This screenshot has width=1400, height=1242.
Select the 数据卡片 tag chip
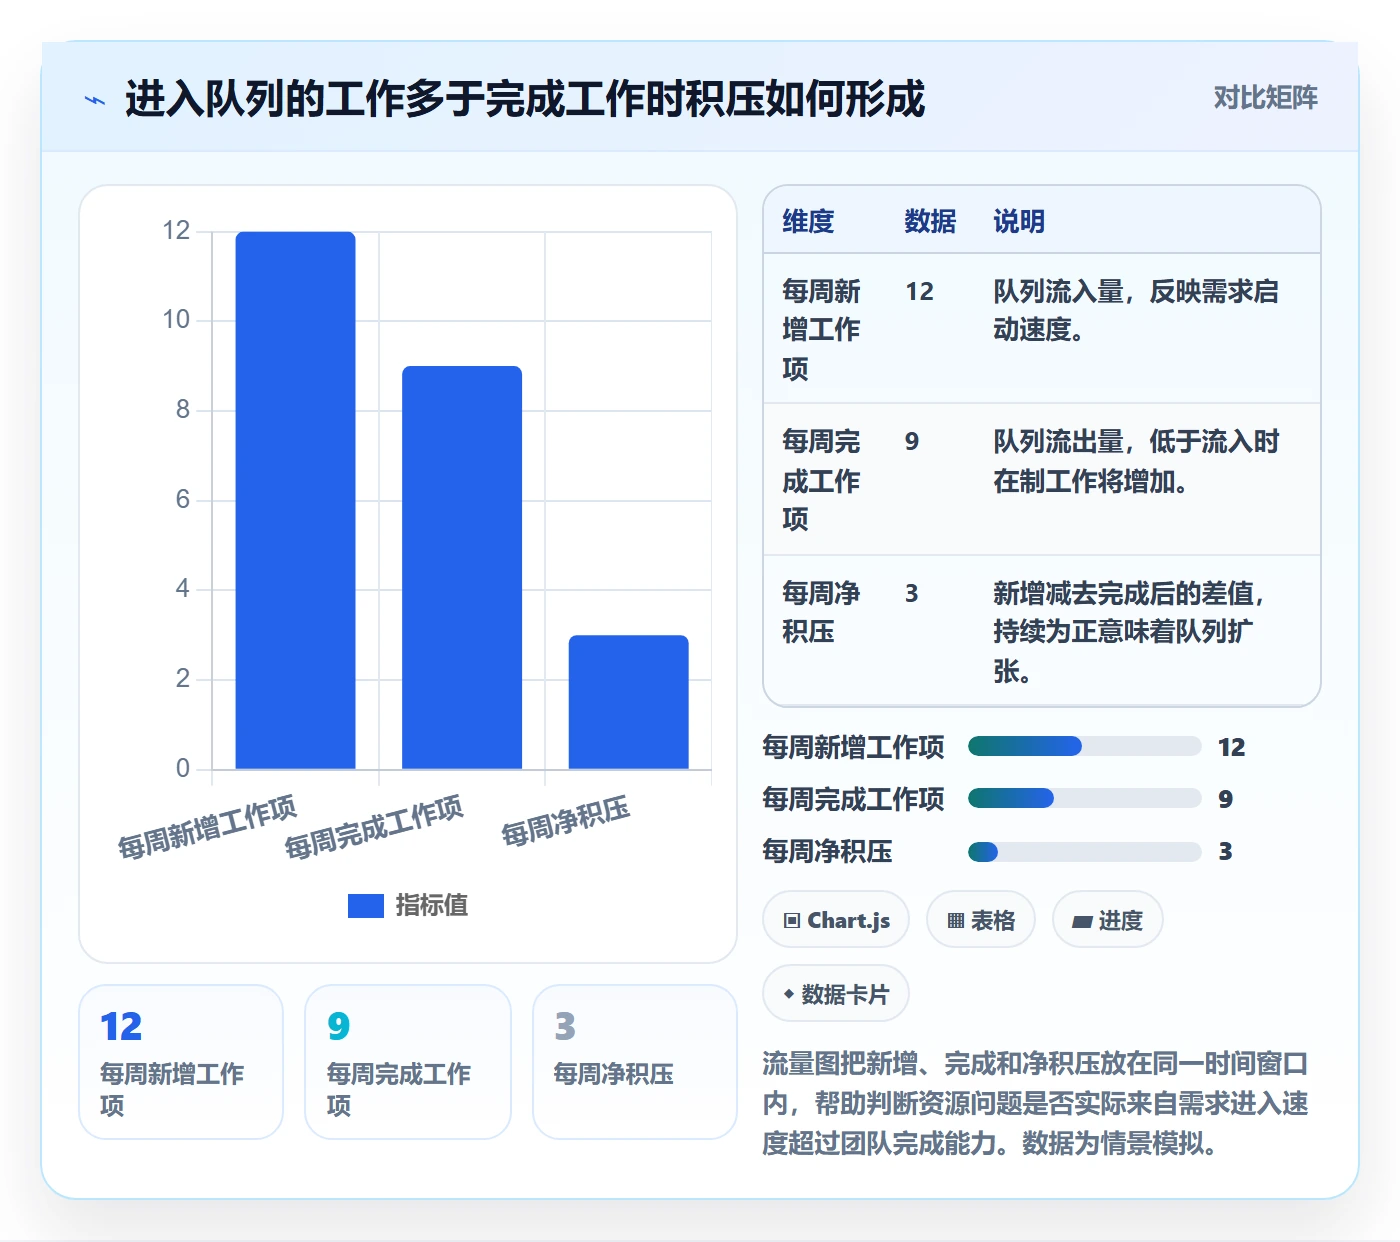(836, 994)
